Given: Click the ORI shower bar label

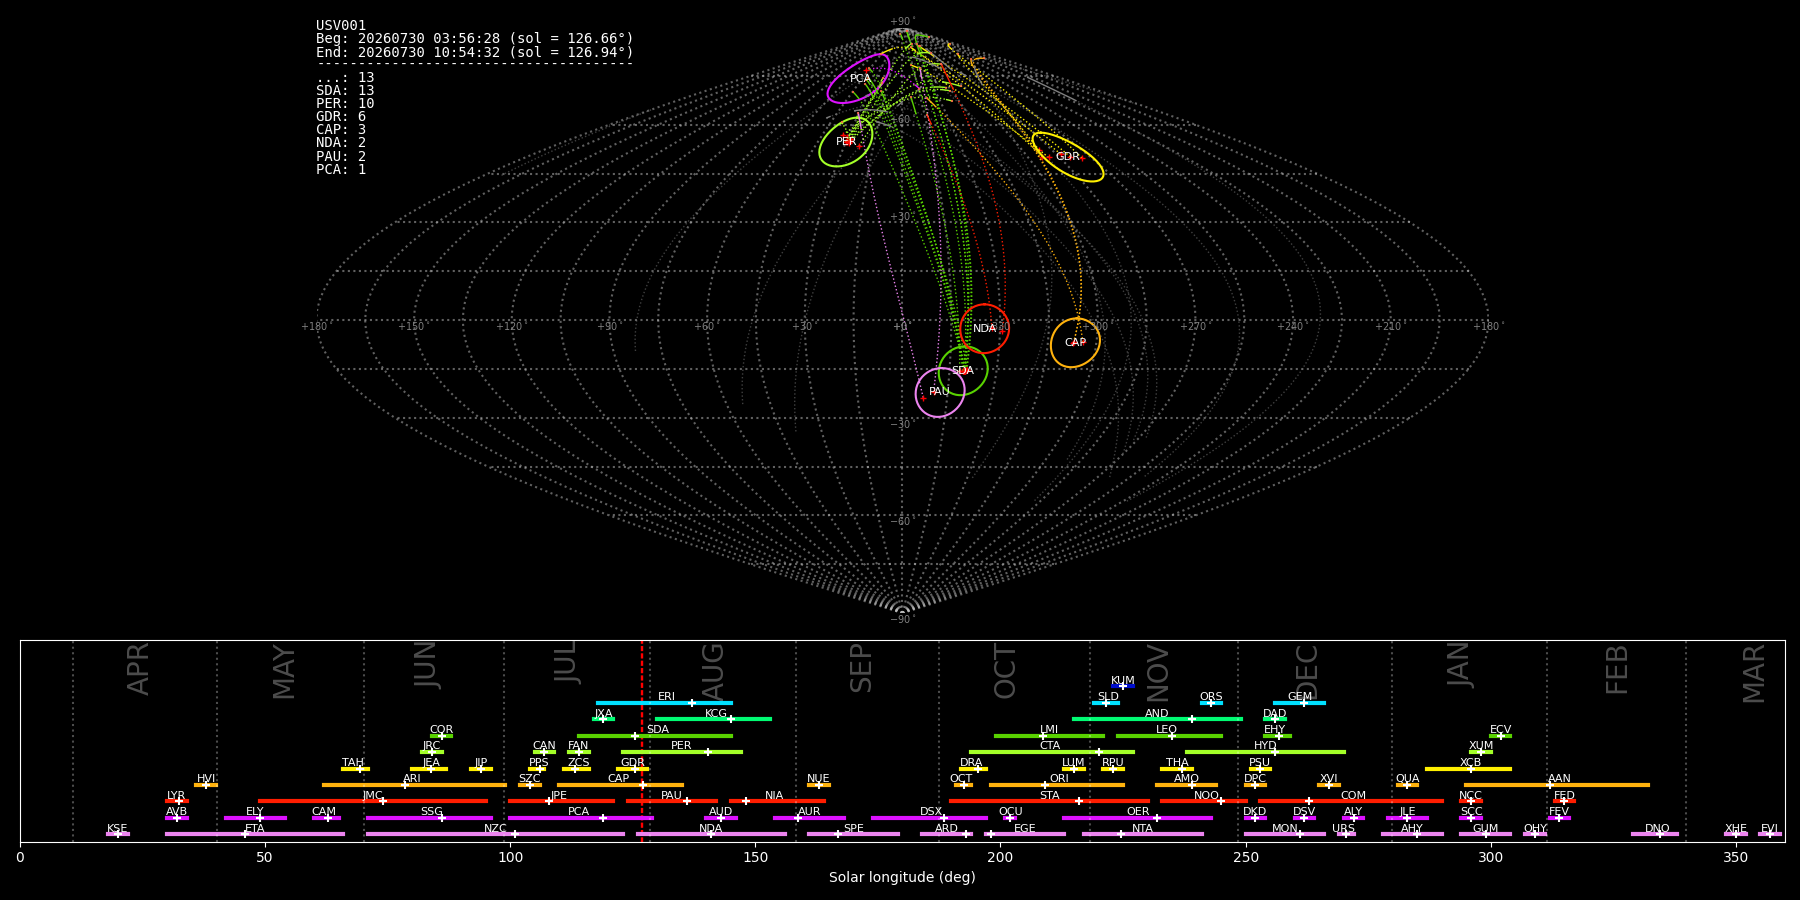Looking at the screenshot, I should (x=1059, y=779).
